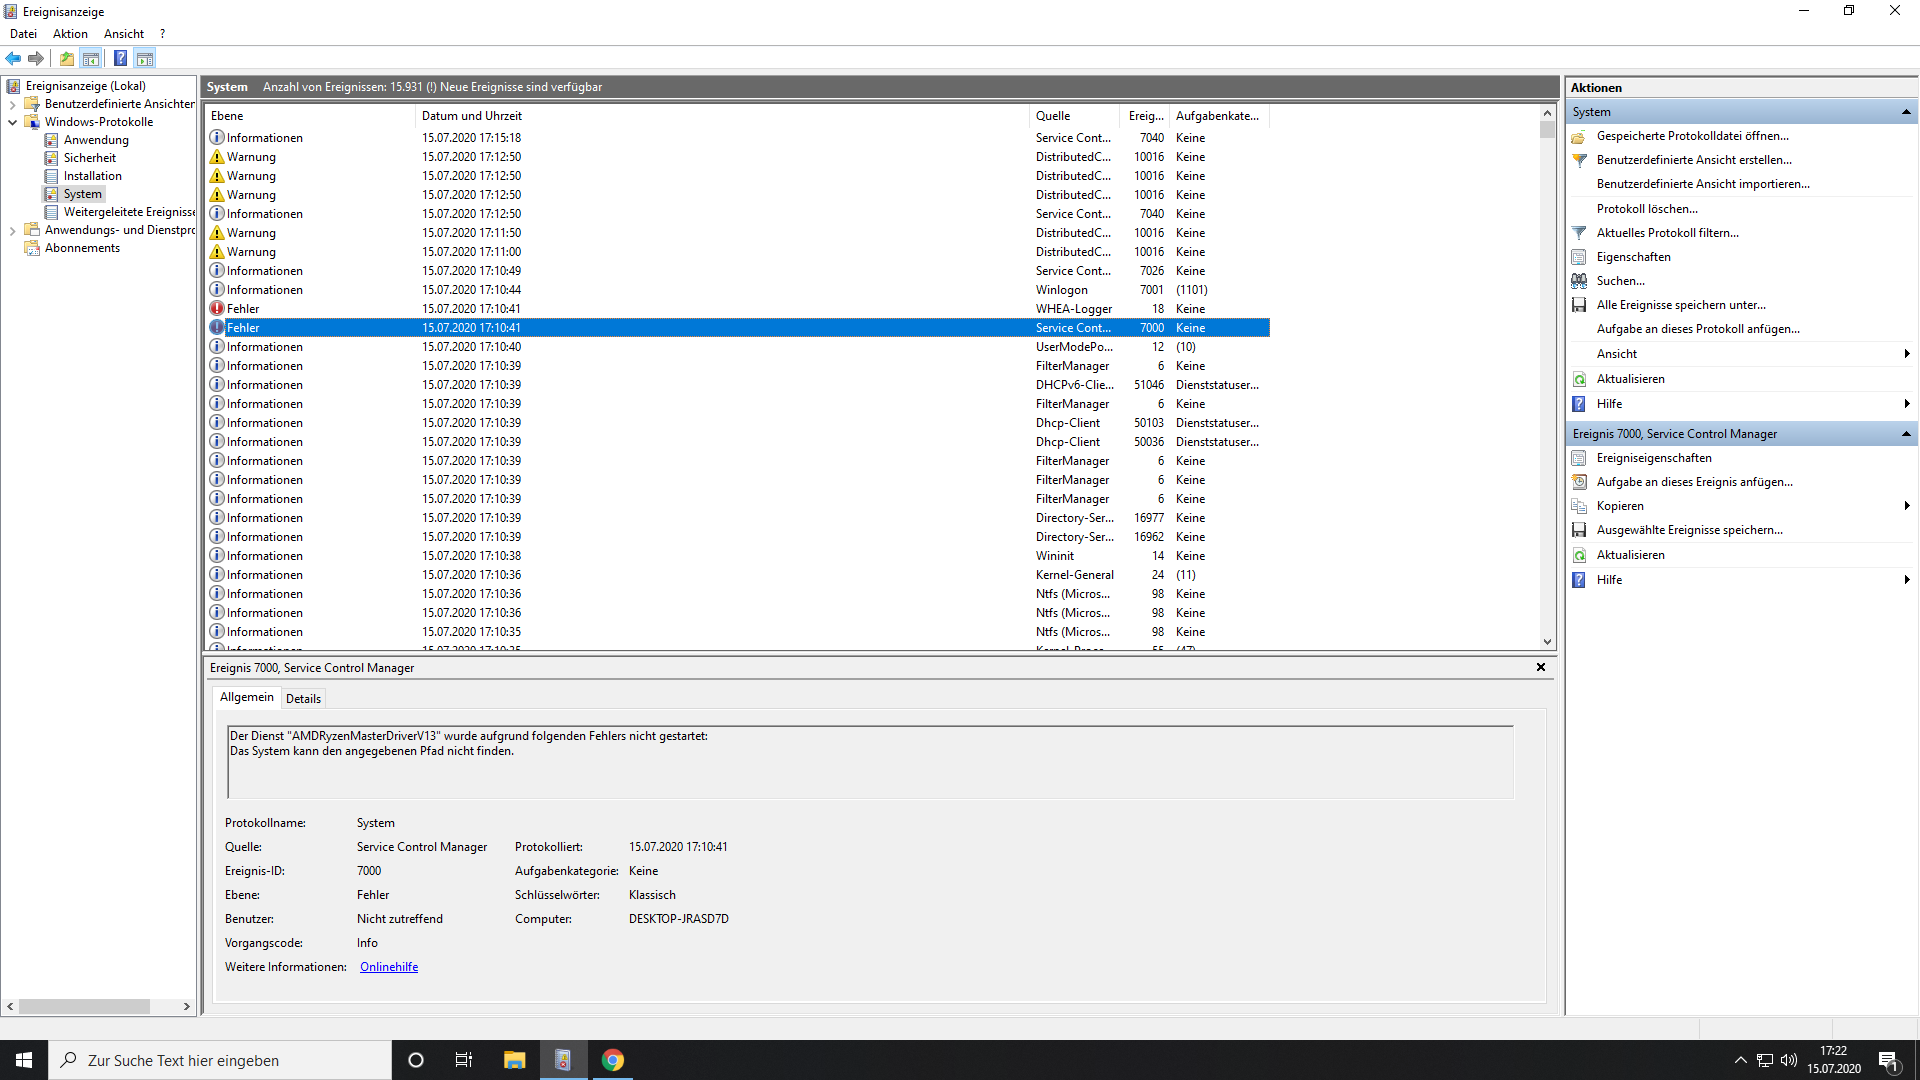The width and height of the screenshot is (1920, 1080).
Task: Open the Aktion menu
Action: click(70, 34)
